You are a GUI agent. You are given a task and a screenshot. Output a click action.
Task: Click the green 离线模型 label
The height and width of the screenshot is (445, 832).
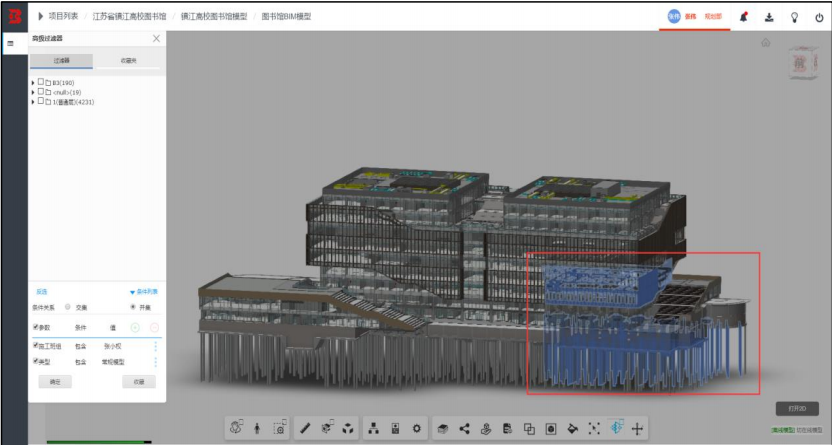pyautogui.click(x=783, y=430)
